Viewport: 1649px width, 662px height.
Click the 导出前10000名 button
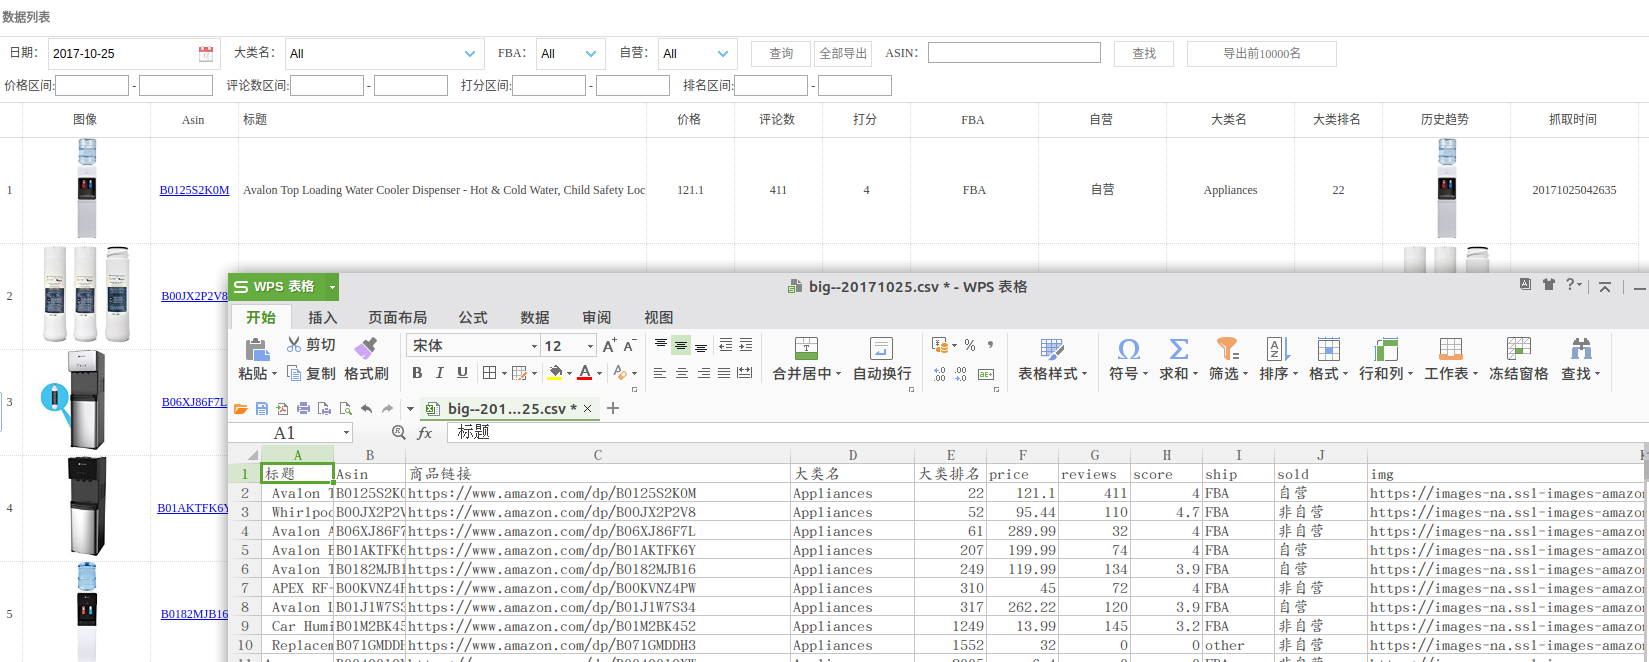coord(1261,54)
